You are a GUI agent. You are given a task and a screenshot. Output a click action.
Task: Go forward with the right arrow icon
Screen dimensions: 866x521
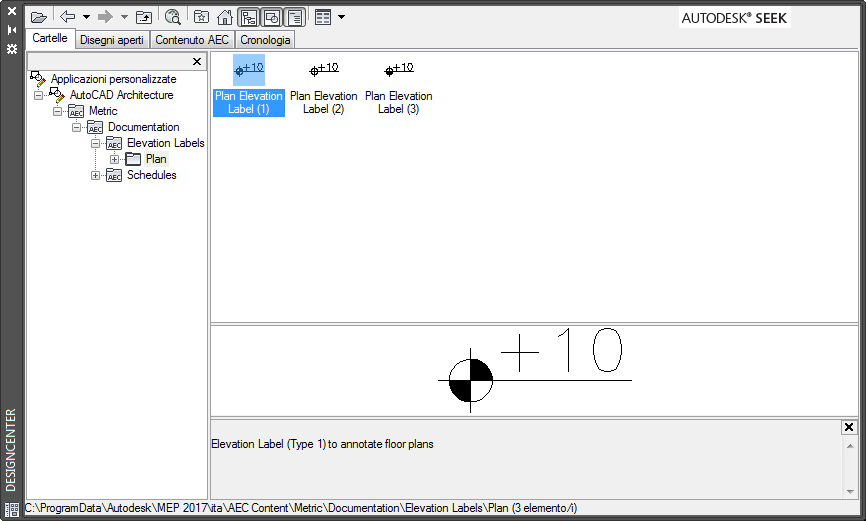[105, 17]
